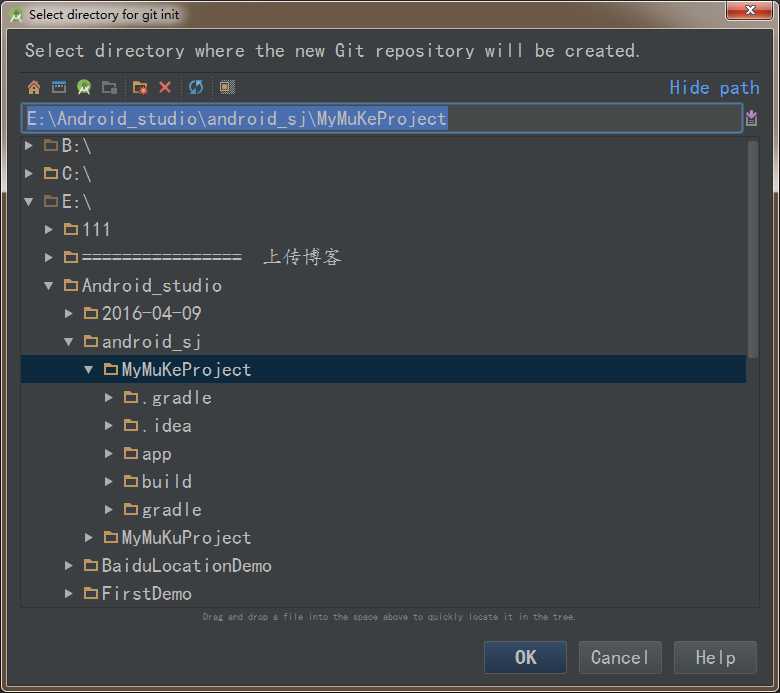Image resolution: width=780 pixels, height=693 pixels.
Task: Expand the C:\ drive node
Action: point(28,174)
